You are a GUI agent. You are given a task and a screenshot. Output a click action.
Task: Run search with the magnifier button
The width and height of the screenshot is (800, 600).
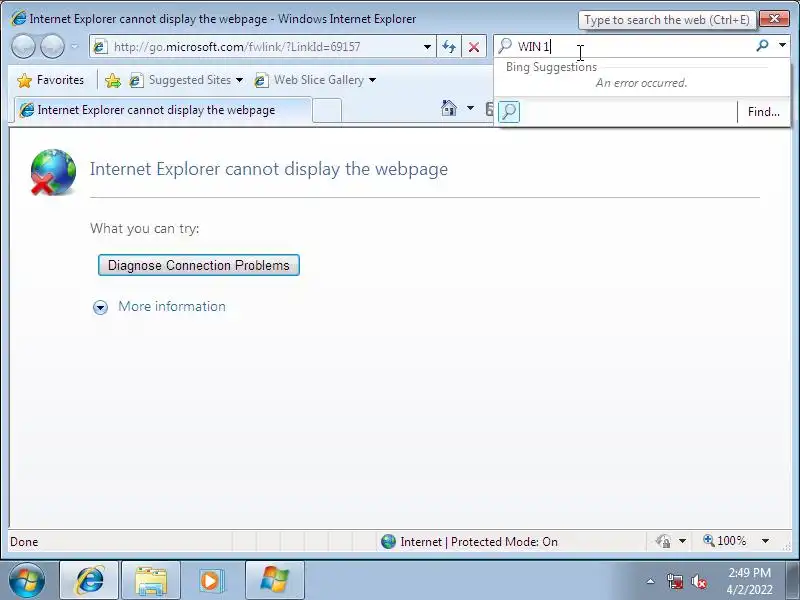point(762,46)
